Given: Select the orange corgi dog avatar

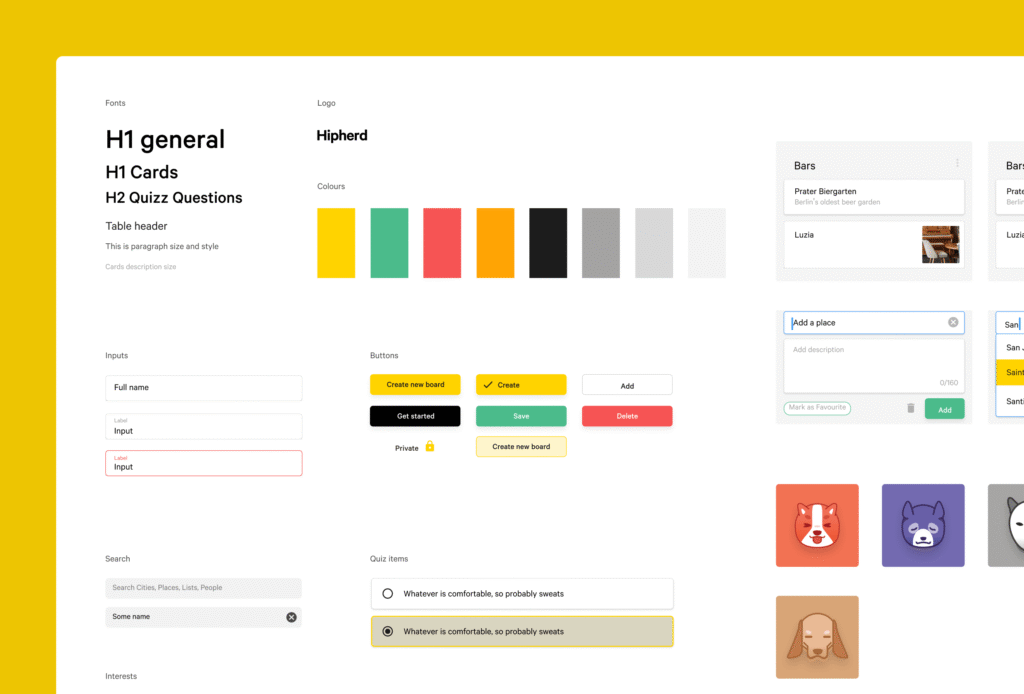Looking at the screenshot, I should click(x=817, y=525).
